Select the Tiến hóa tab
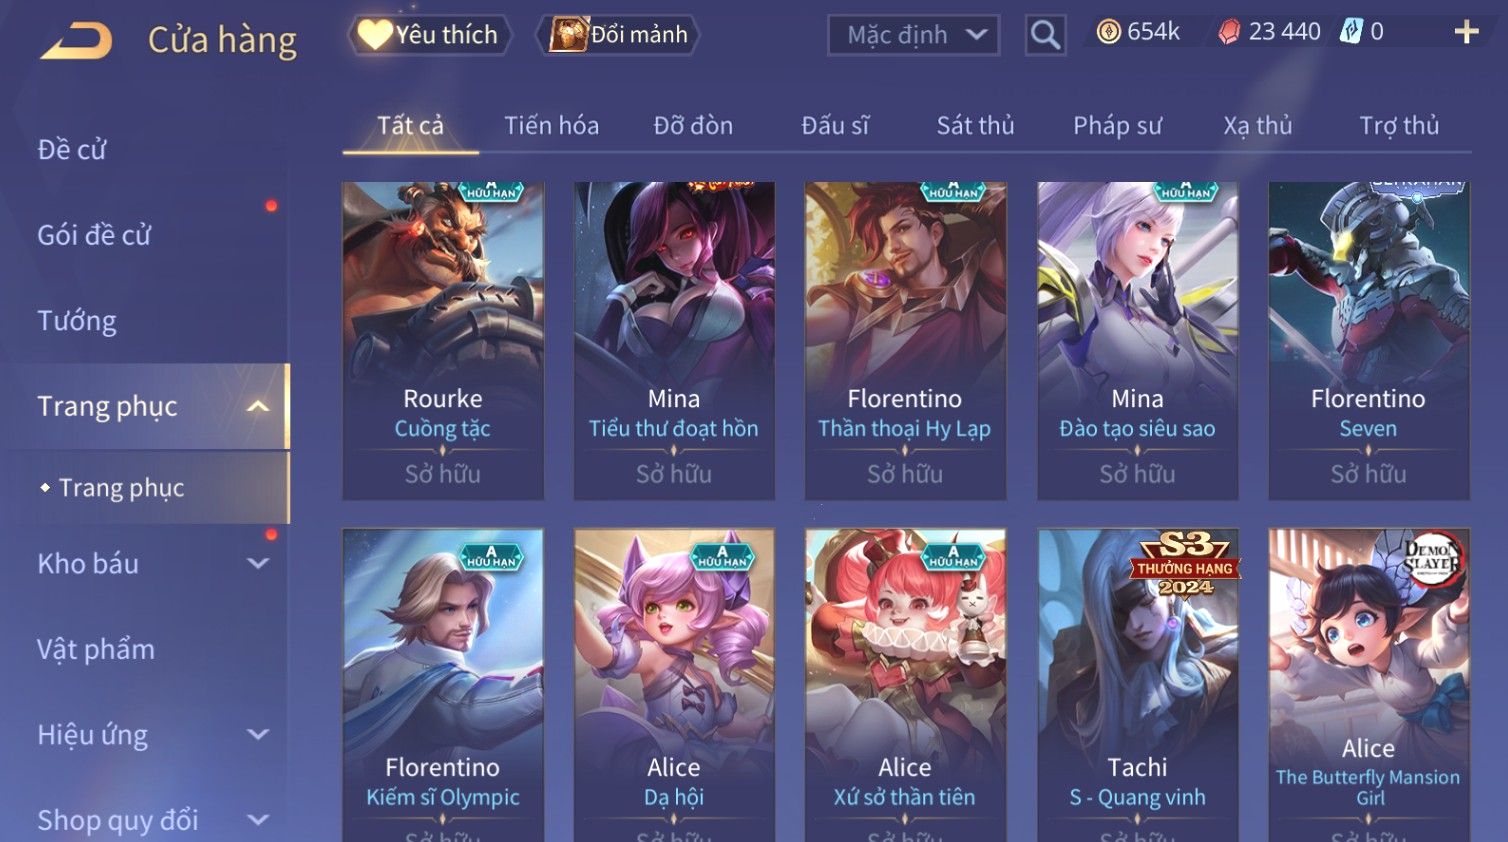 click(551, 125)
